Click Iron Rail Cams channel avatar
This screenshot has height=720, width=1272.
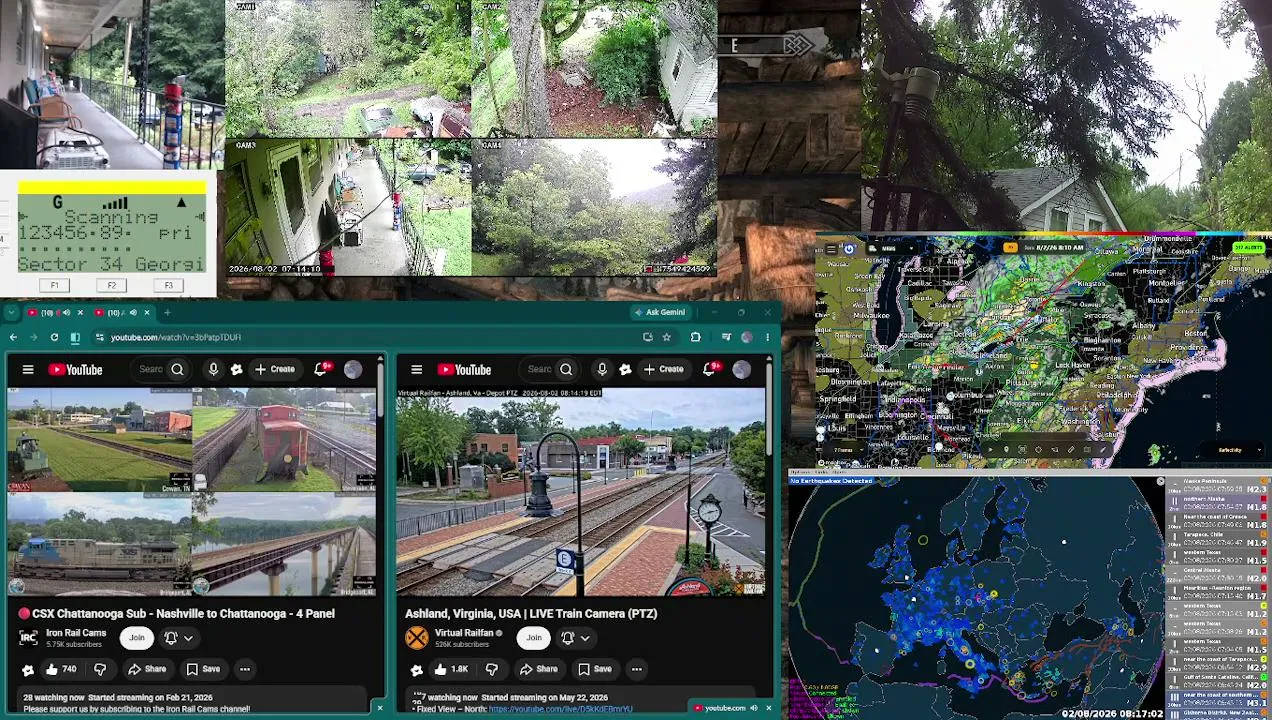[28, 638]
